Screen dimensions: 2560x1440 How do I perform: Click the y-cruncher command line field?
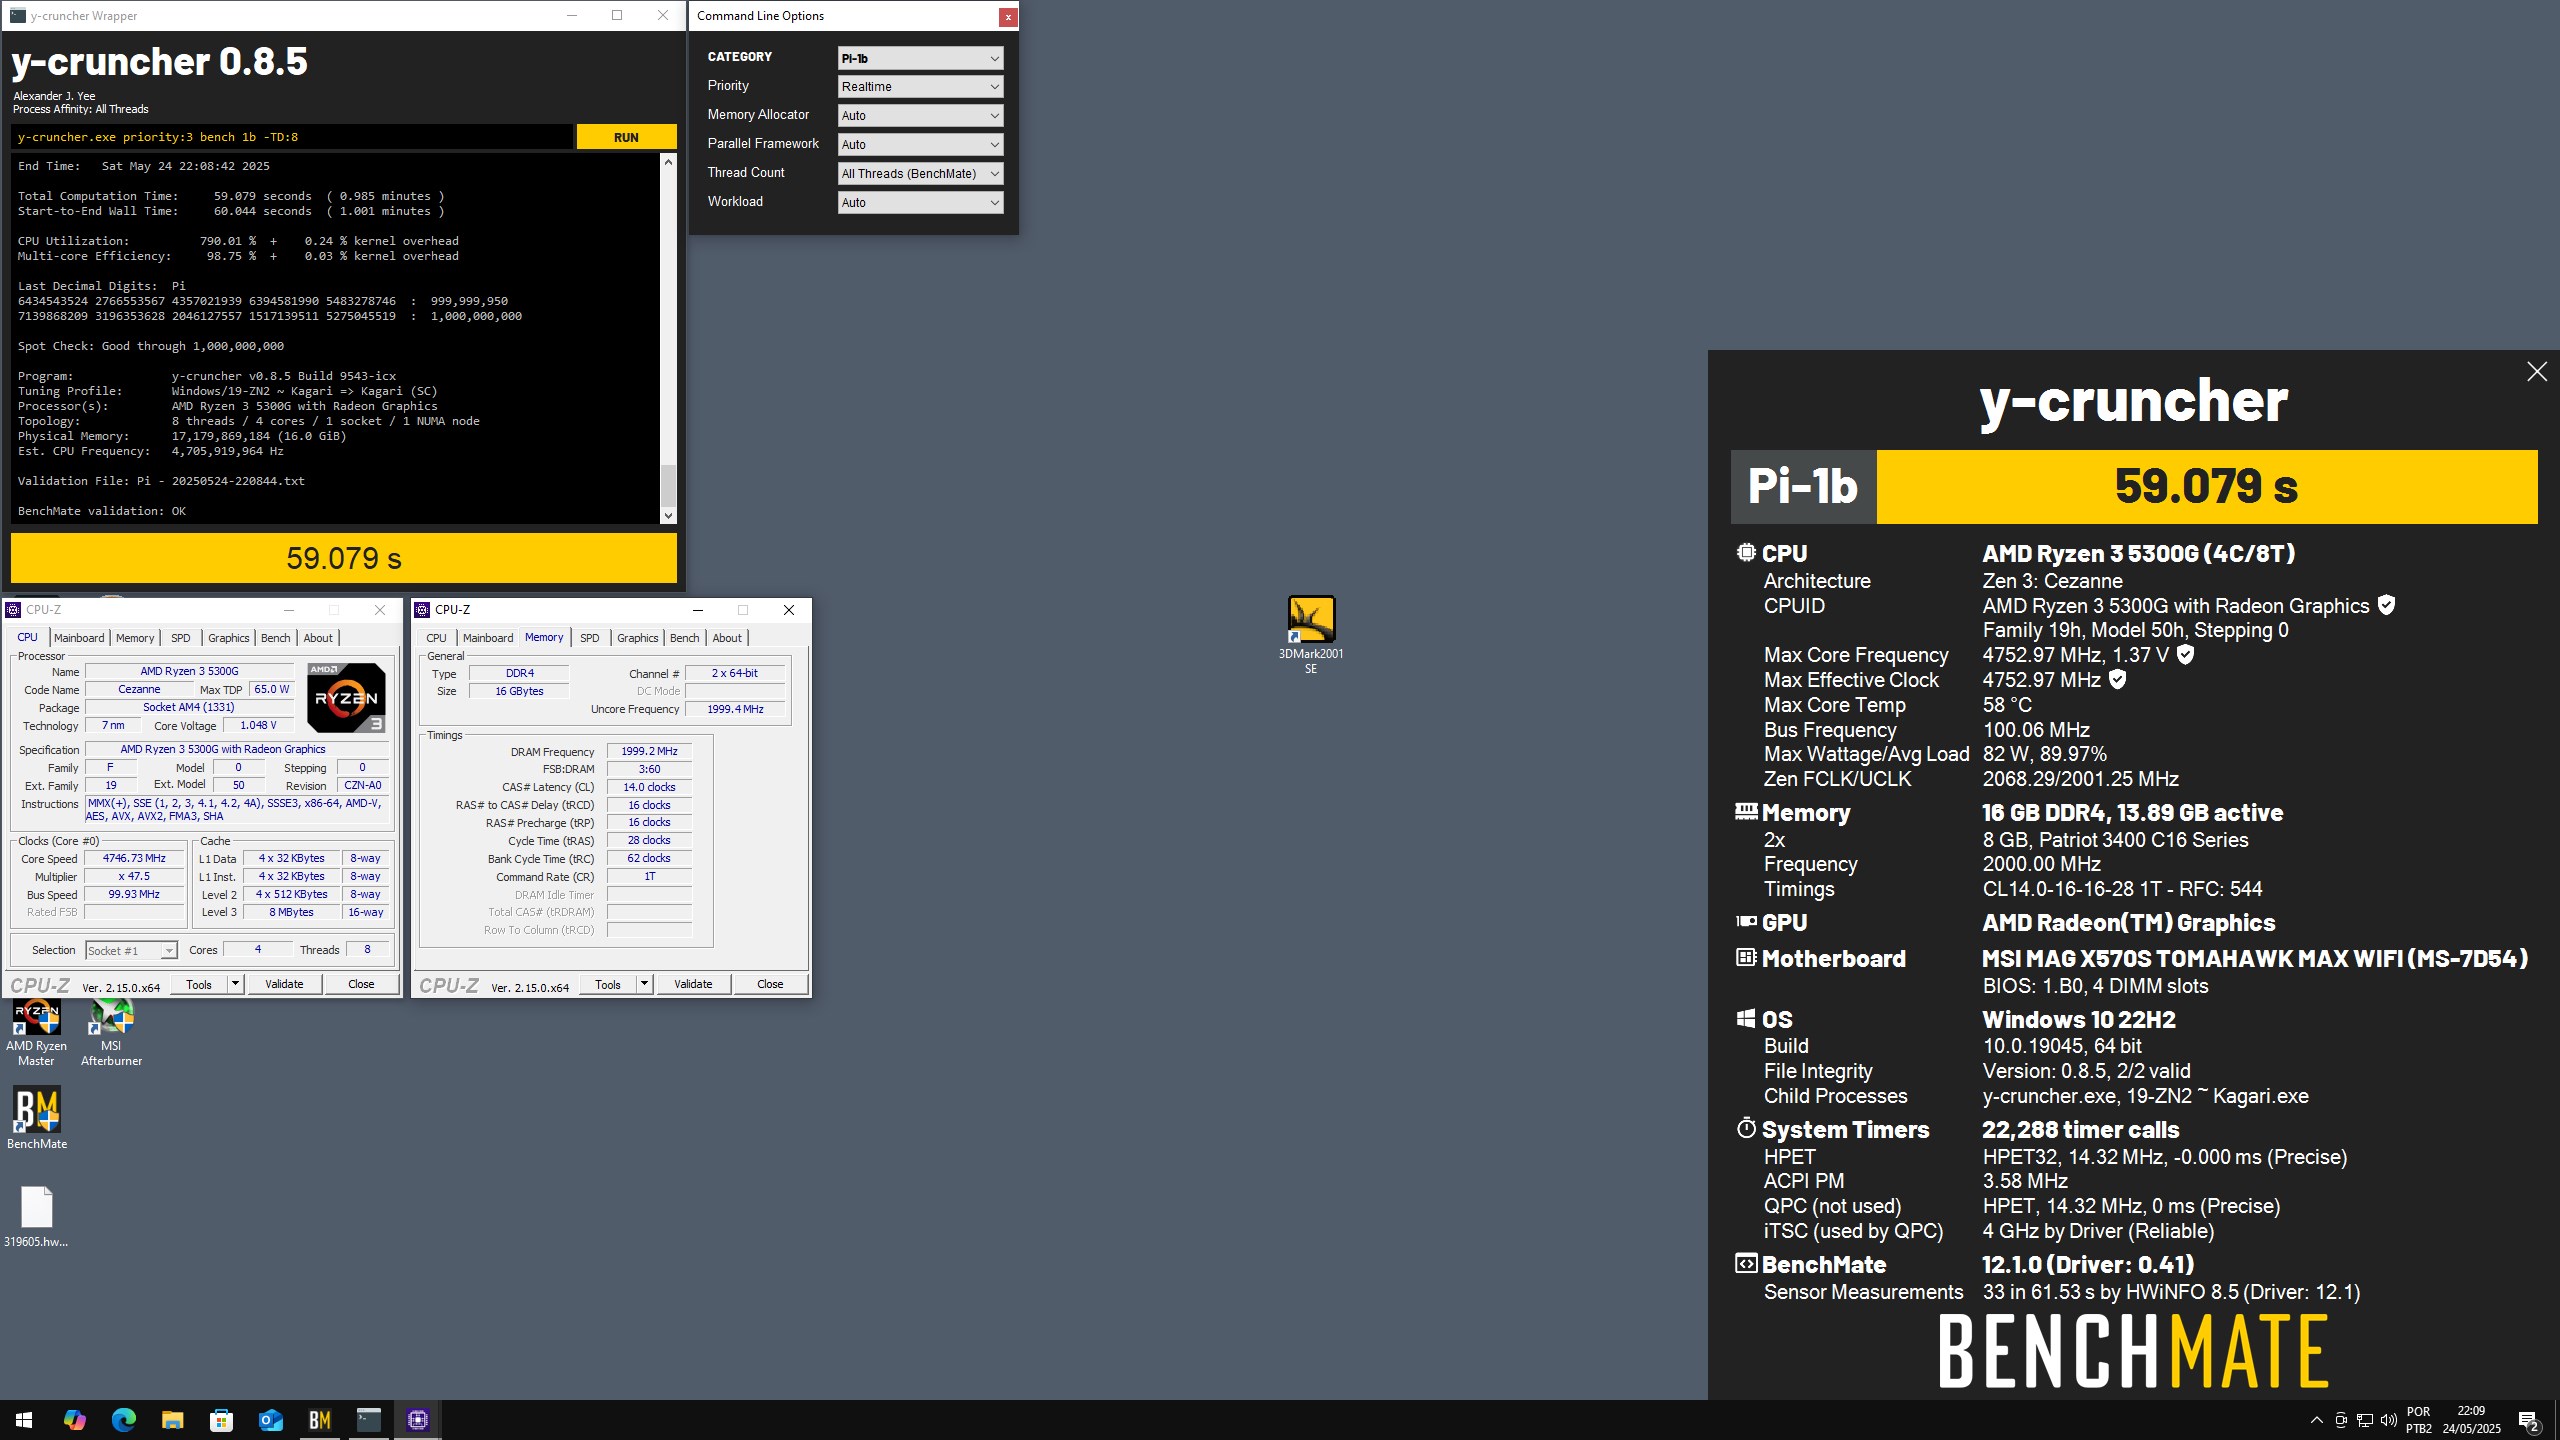(292, 137)
